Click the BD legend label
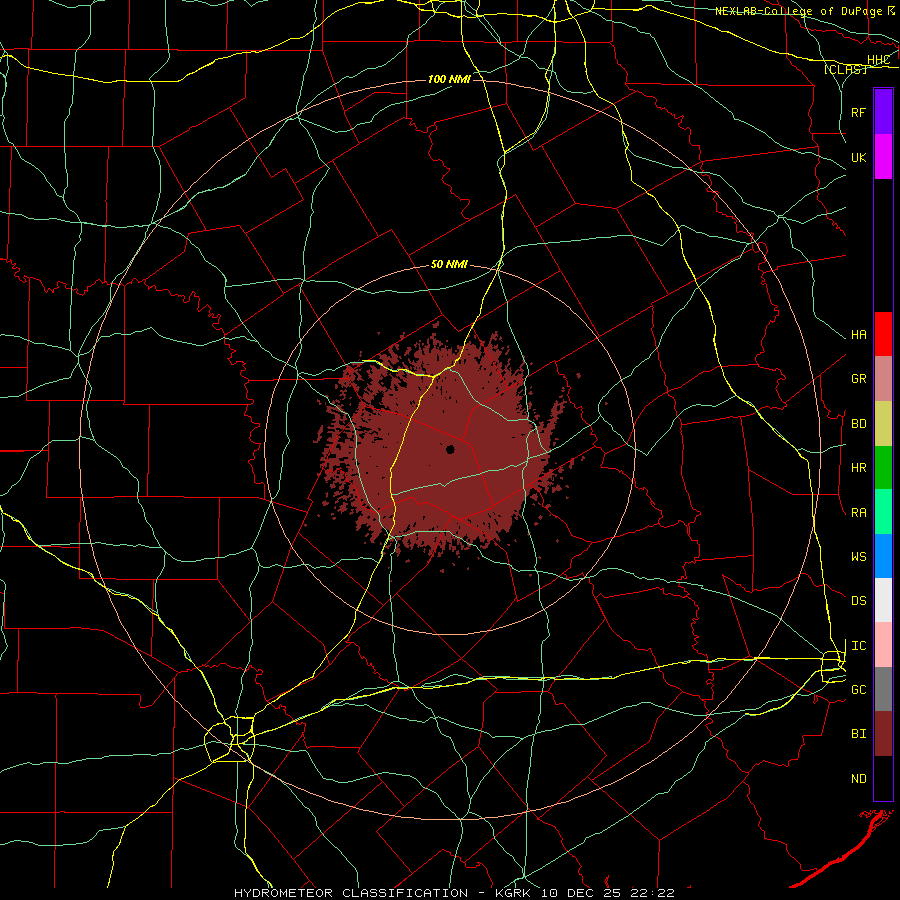Viewport: 900px width, 900px height. click(858, 424)
